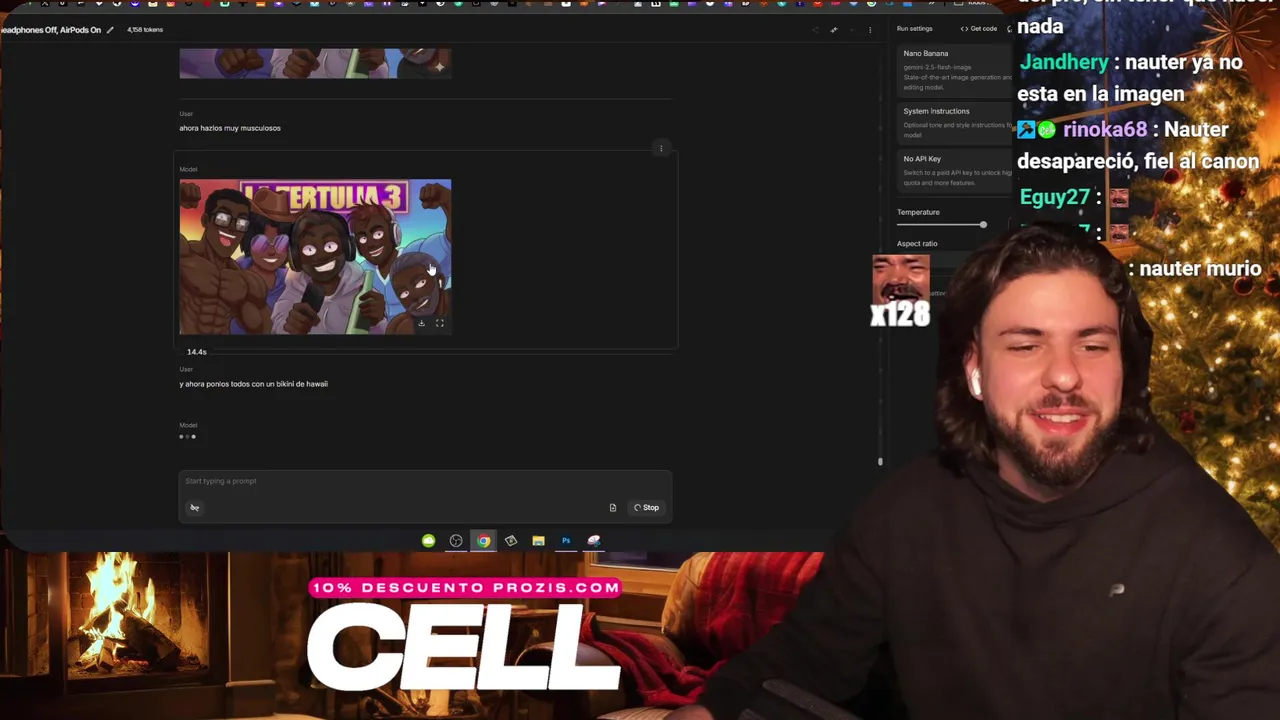The height and width of the screenshot is (720, 1280).
Task: Open Photoshop from the taskbar
Action: (566, 541)
